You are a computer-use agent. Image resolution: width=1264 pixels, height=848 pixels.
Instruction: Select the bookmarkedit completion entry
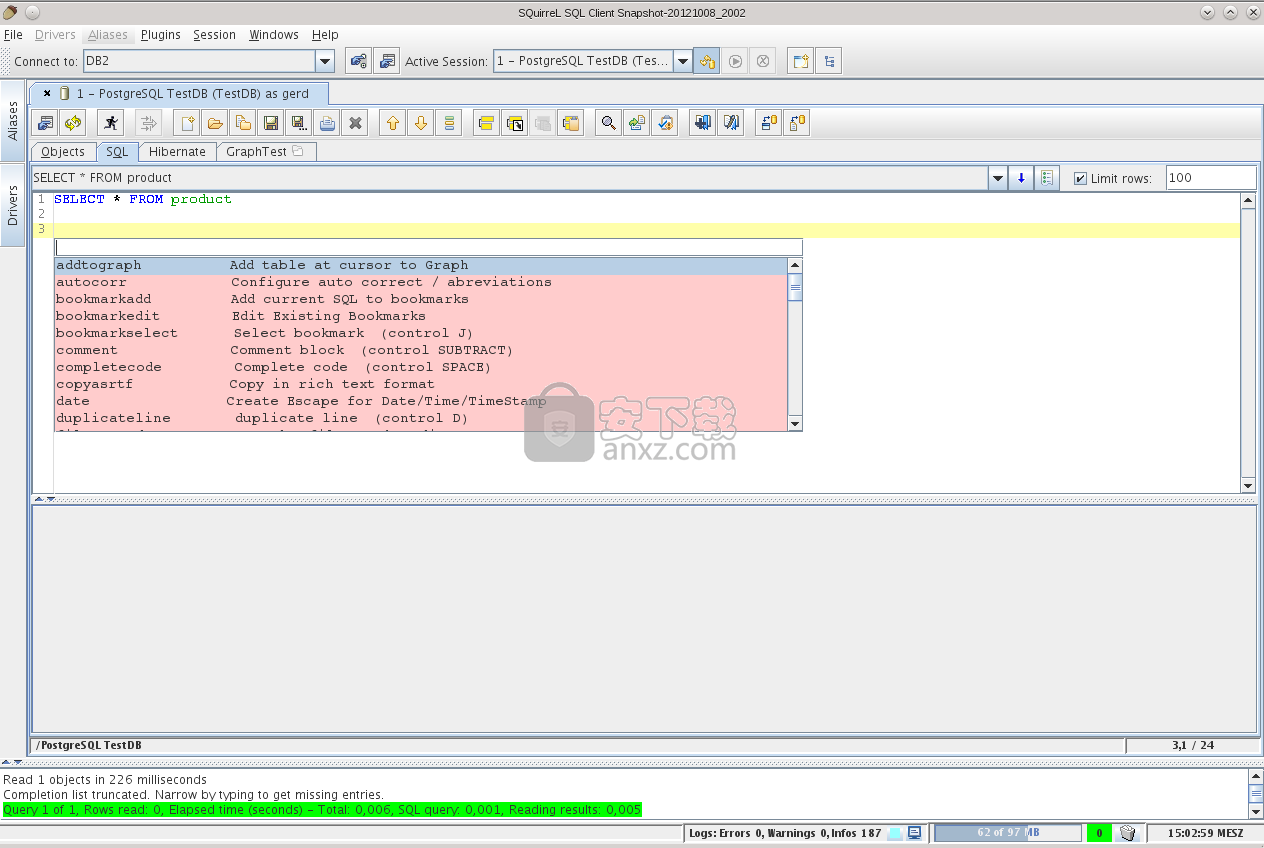point(421,317)
